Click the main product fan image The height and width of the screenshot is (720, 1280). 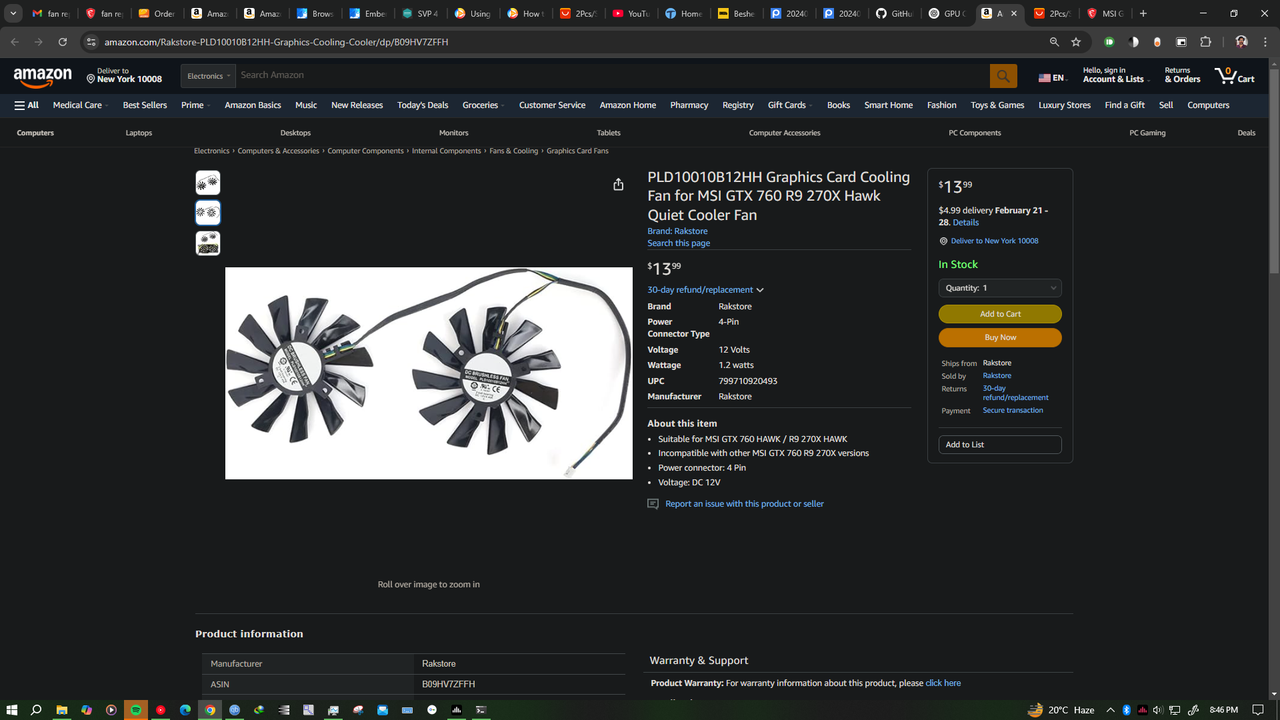click(429, 373)
